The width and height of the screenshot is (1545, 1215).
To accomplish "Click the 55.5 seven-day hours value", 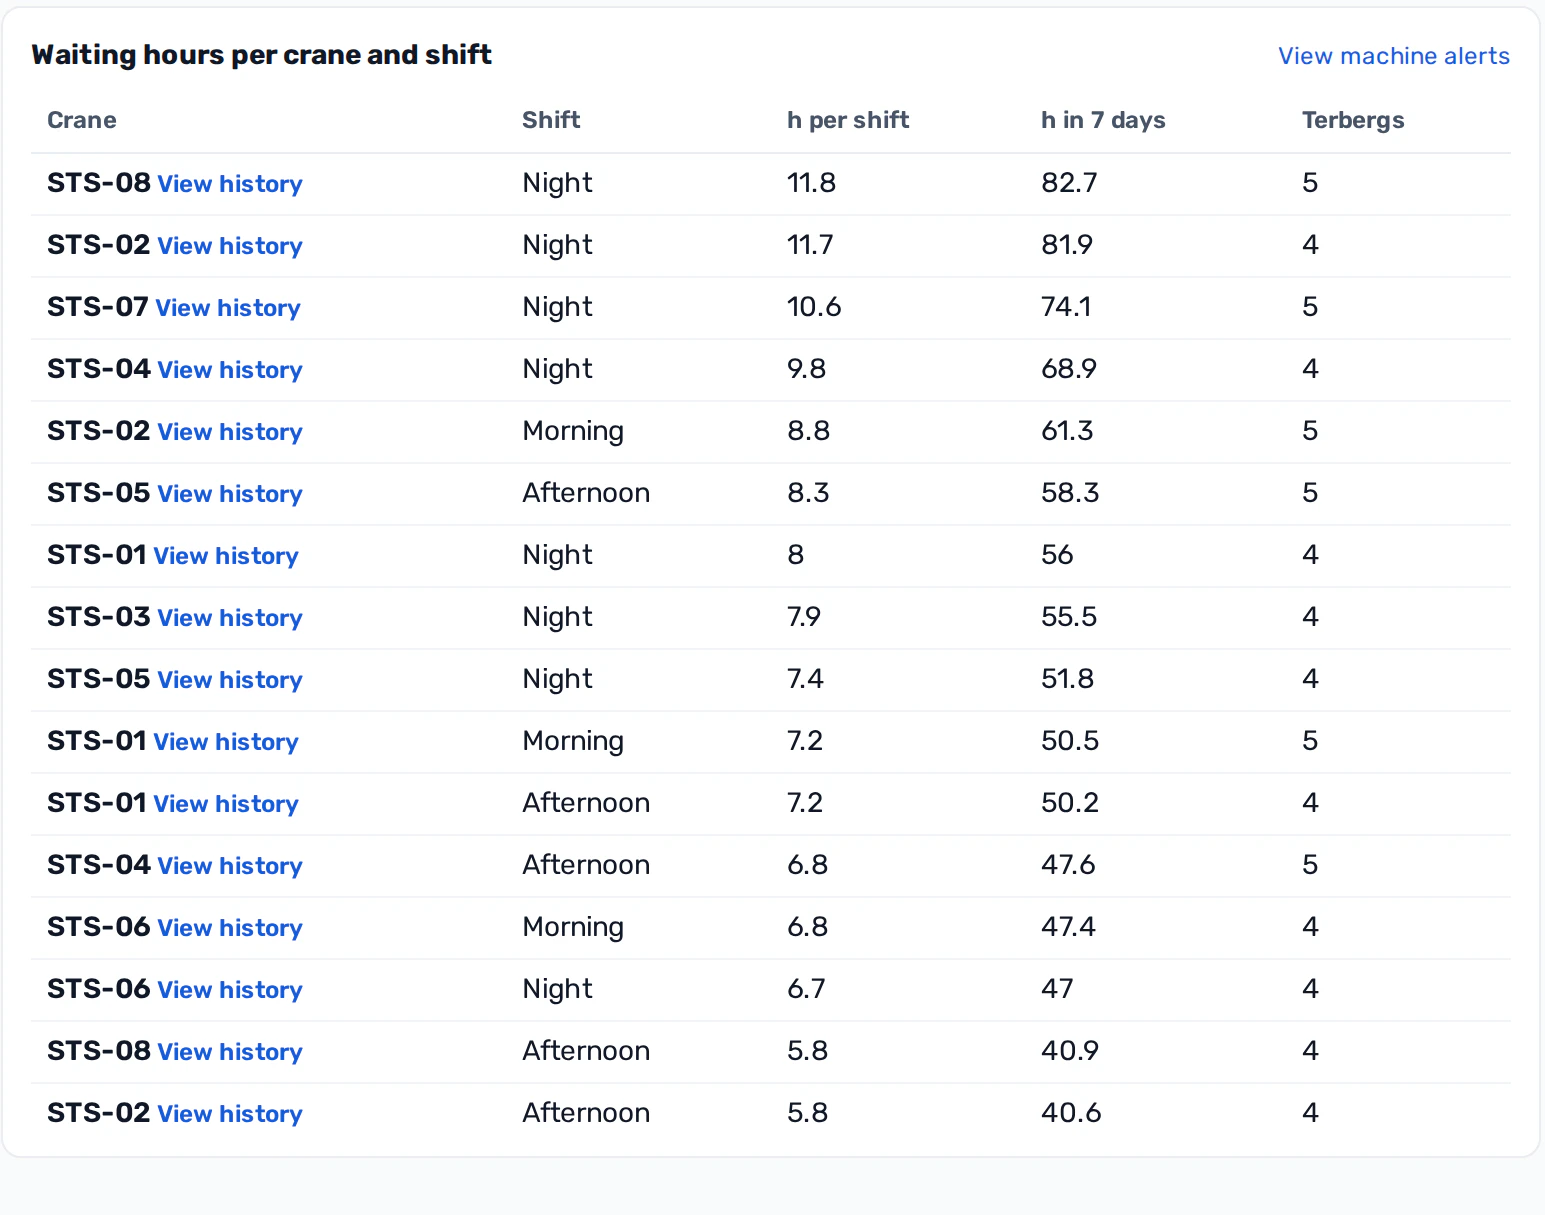I will coord(1069,617).
